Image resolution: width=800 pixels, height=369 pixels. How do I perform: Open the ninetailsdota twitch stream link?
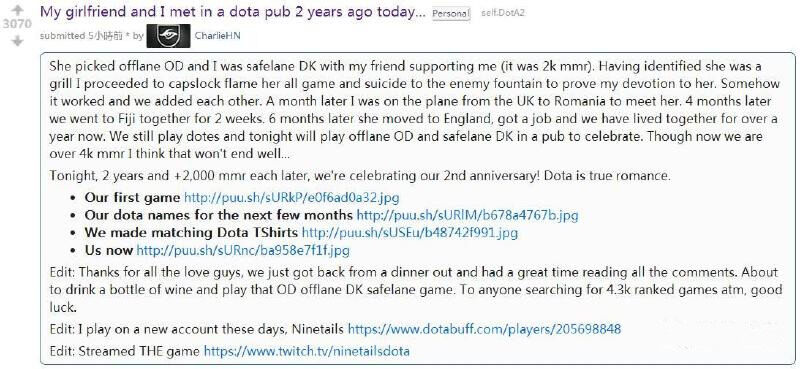(307, 351)
